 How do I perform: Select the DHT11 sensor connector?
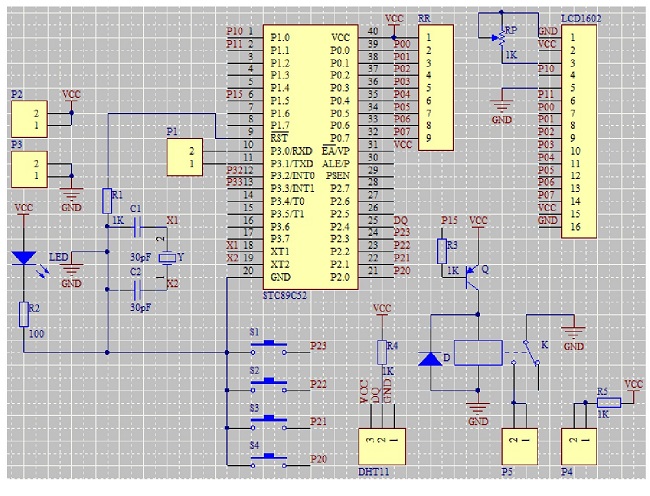(x=382, y=447)
